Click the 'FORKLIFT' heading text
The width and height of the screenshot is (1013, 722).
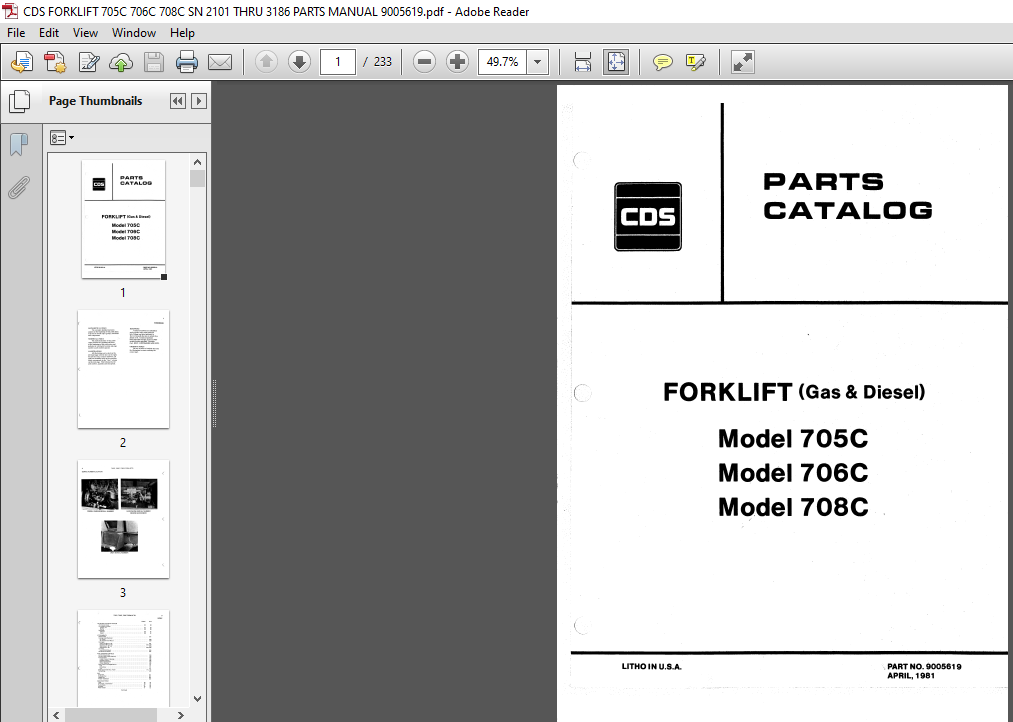point(727,392)
